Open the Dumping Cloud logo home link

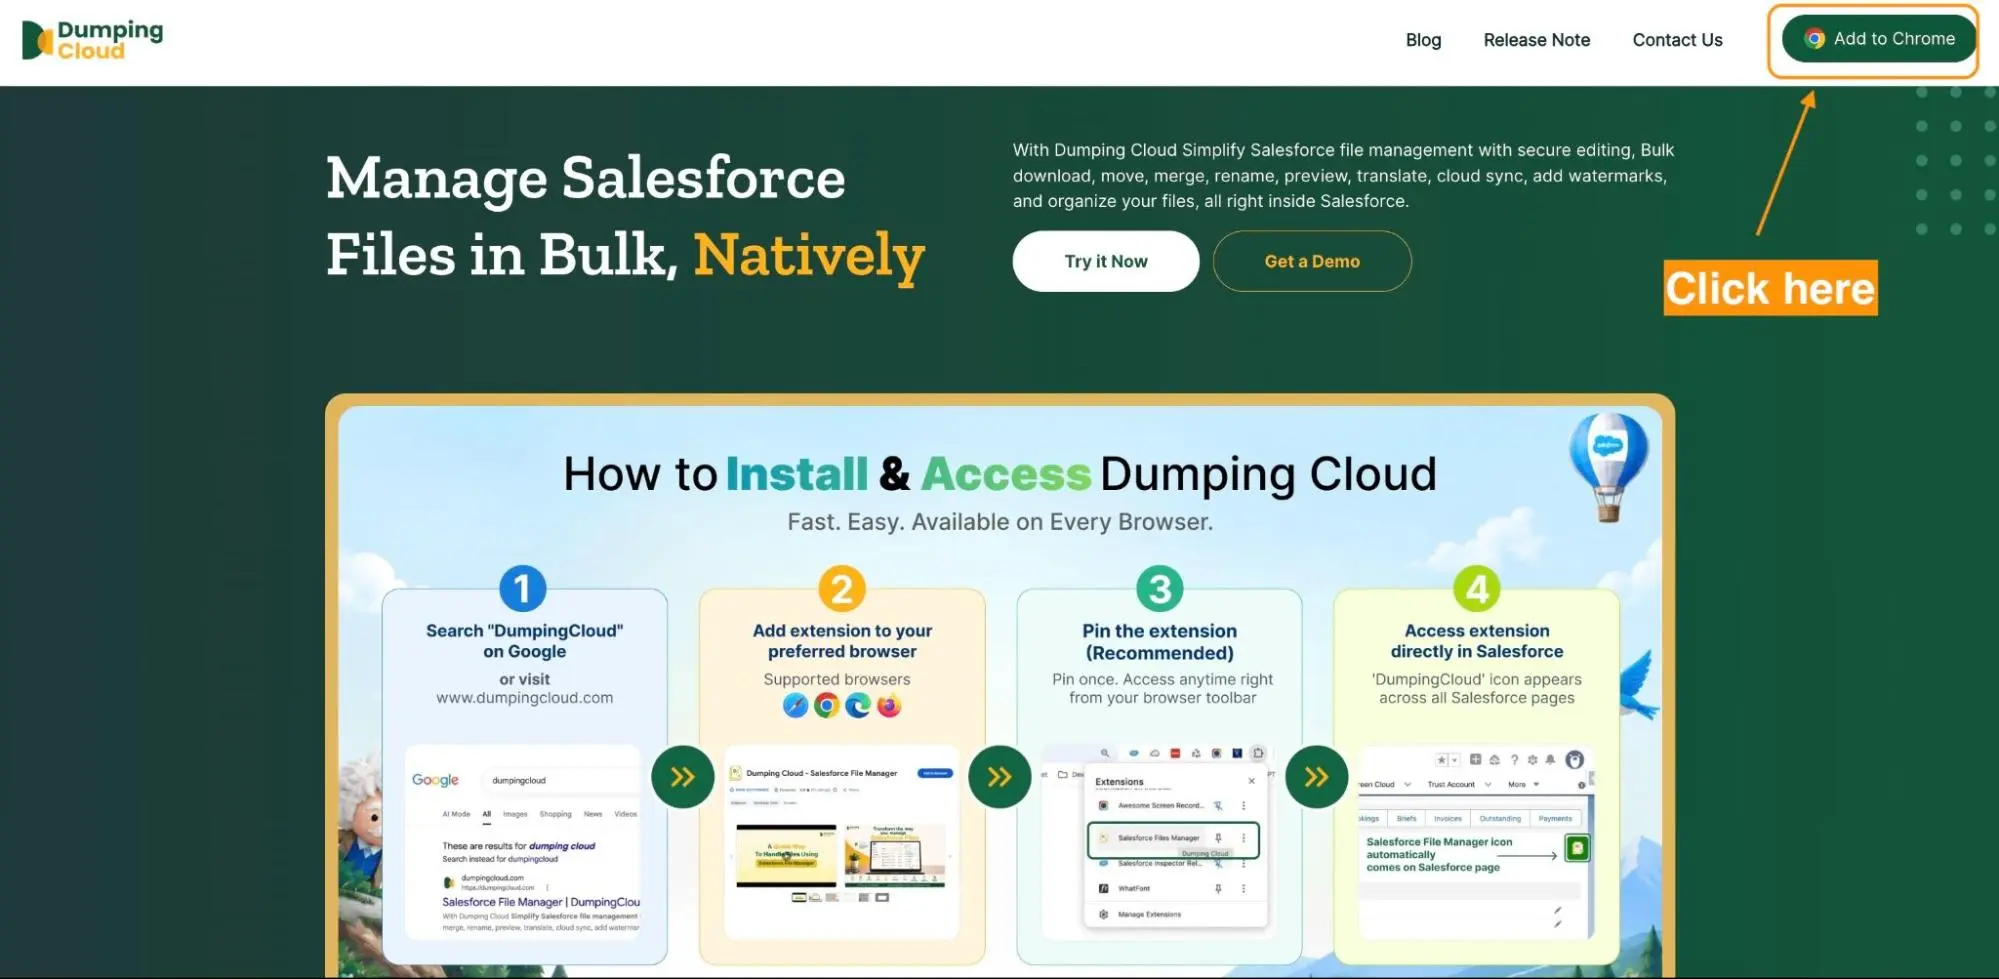click(92, 40)
